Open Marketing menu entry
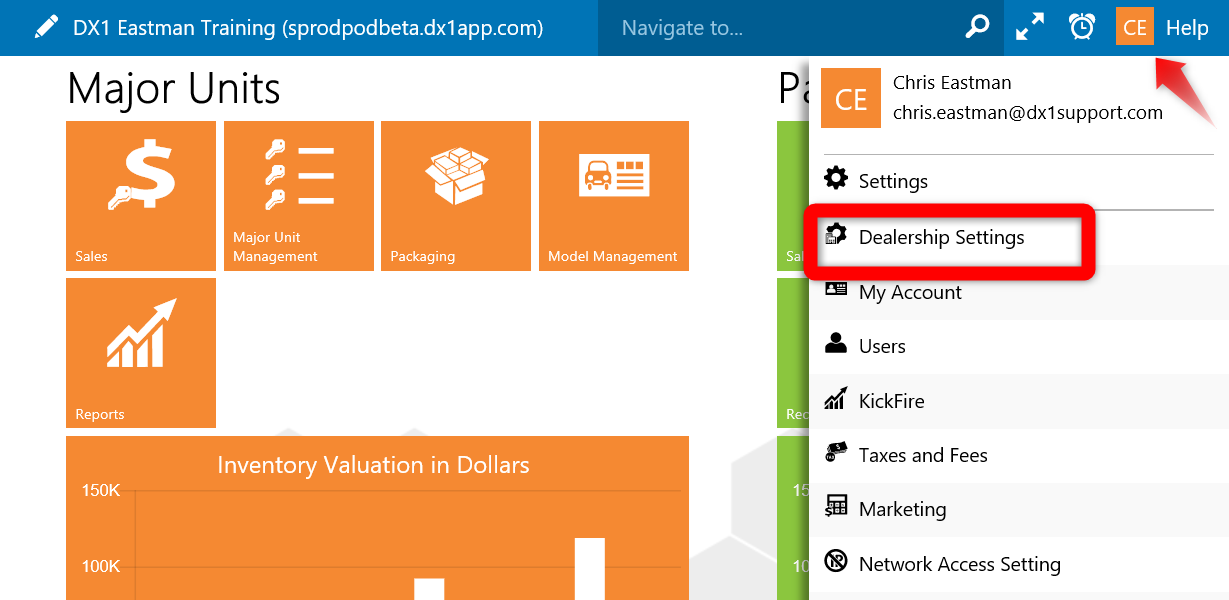 [x=1018, y=509]
